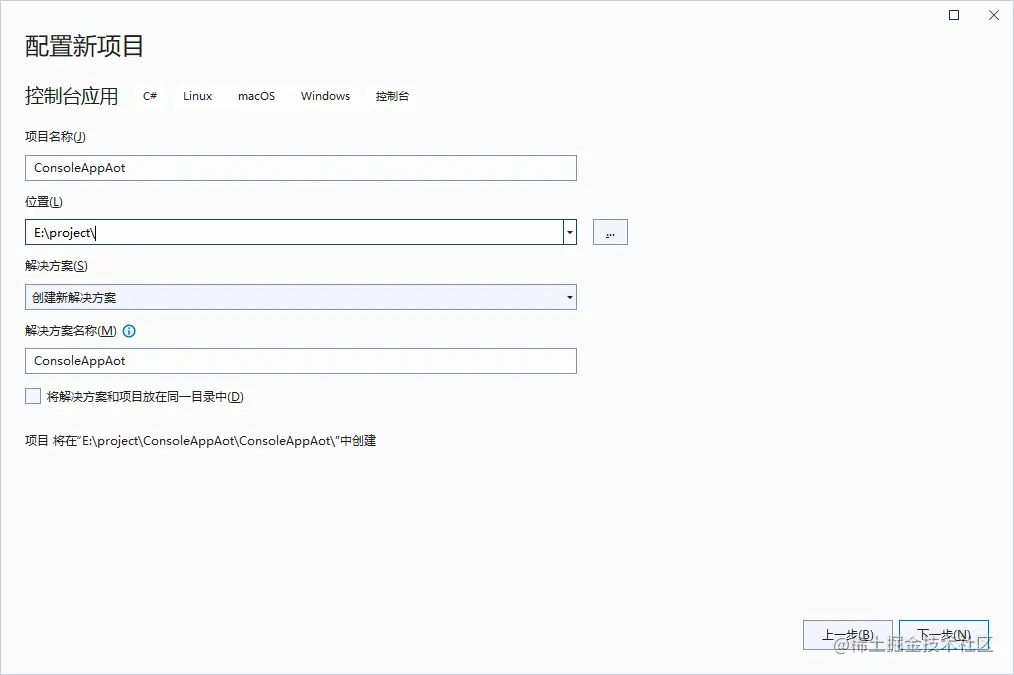Screen dimensions: 1014x675
Task: Close the configure project dialog
Action: click(x=994, y=15)
